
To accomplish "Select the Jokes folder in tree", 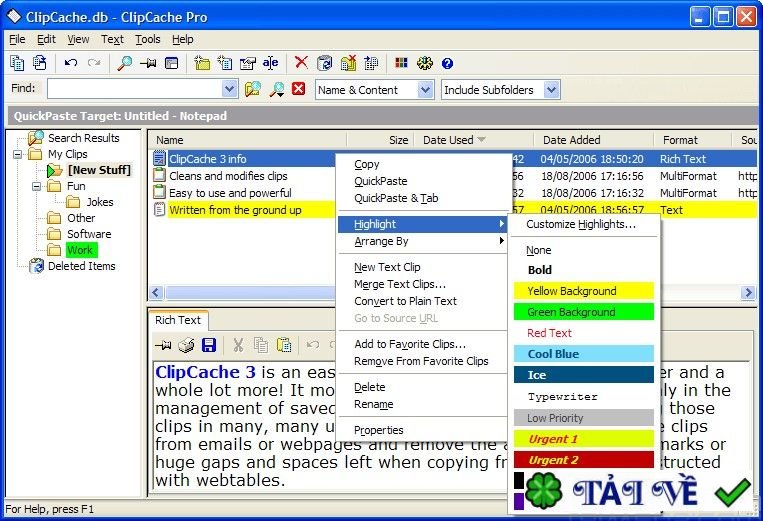I will point(100,202).
